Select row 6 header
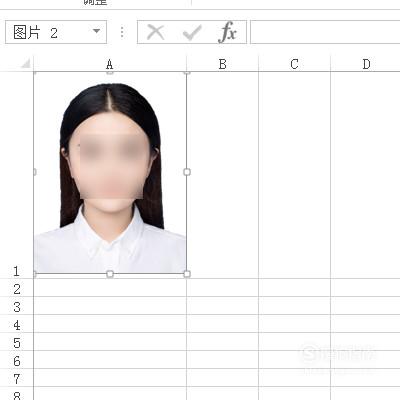 [x=17, y=360]
